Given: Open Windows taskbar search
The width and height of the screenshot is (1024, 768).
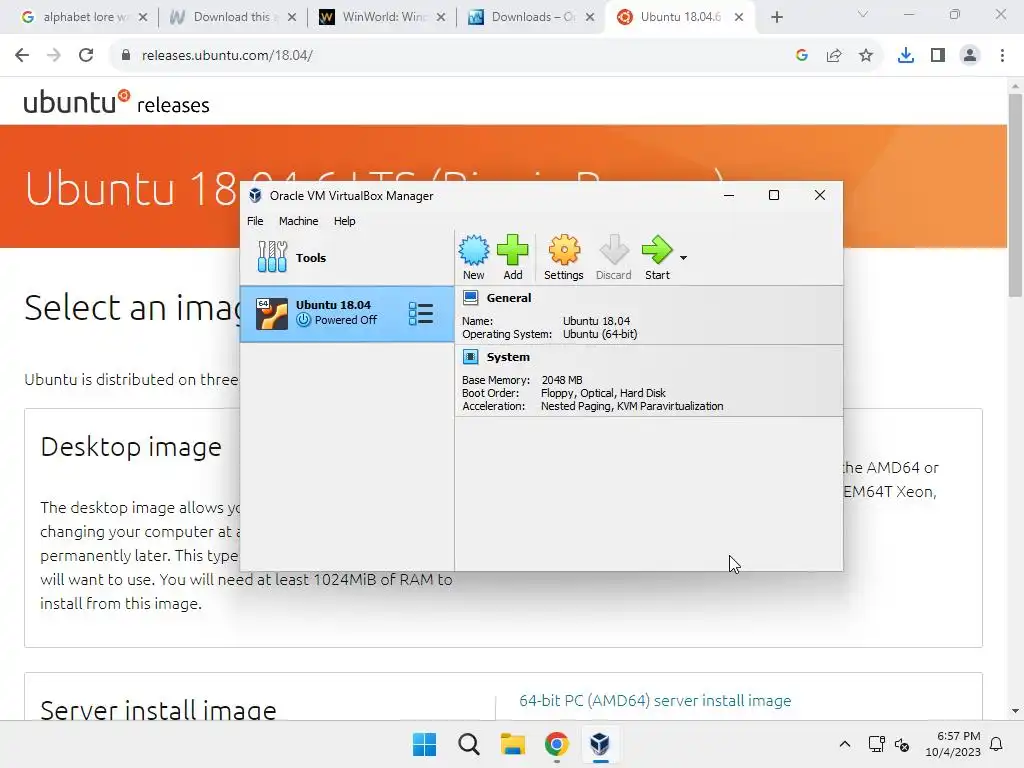Looking at the screenshot, I should [x=468, y=744].
